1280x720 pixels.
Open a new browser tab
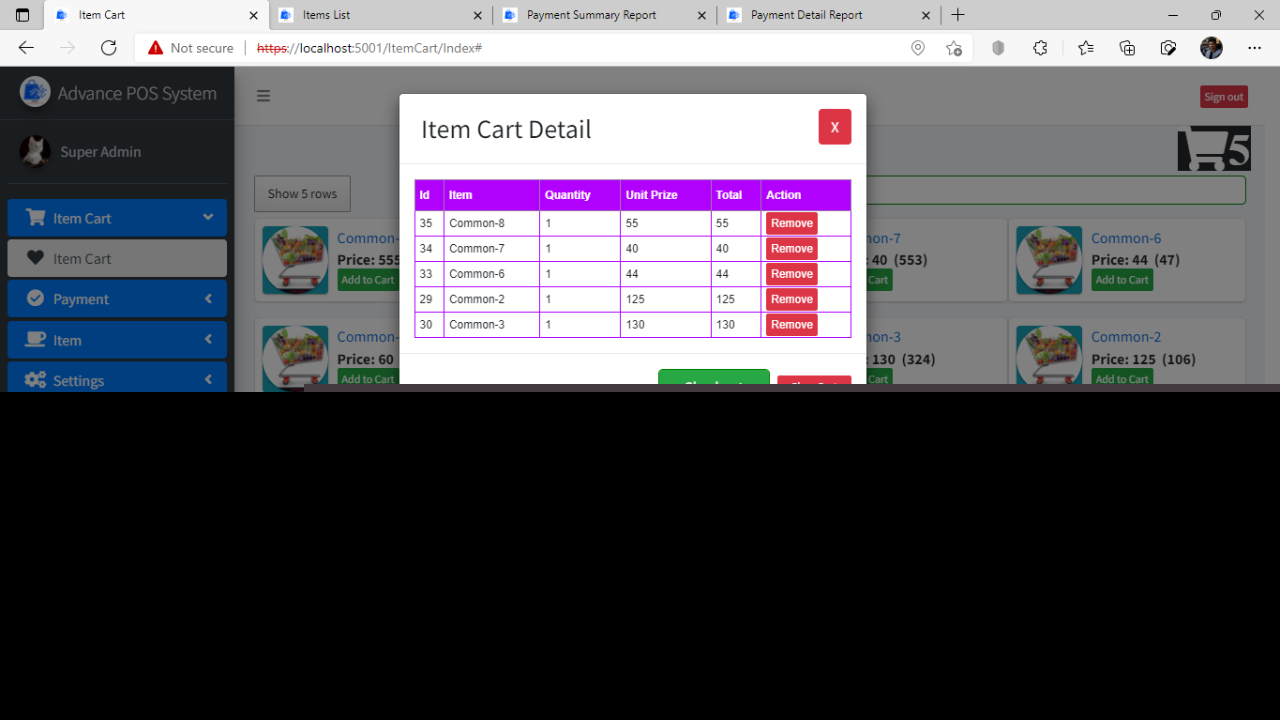click(958, 15)
